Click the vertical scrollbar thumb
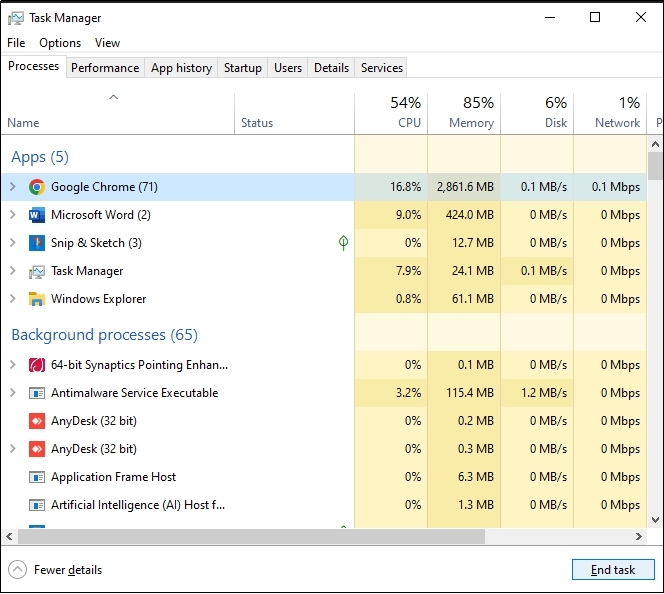Screen dimensions: 664x594 tap(655, 165)
